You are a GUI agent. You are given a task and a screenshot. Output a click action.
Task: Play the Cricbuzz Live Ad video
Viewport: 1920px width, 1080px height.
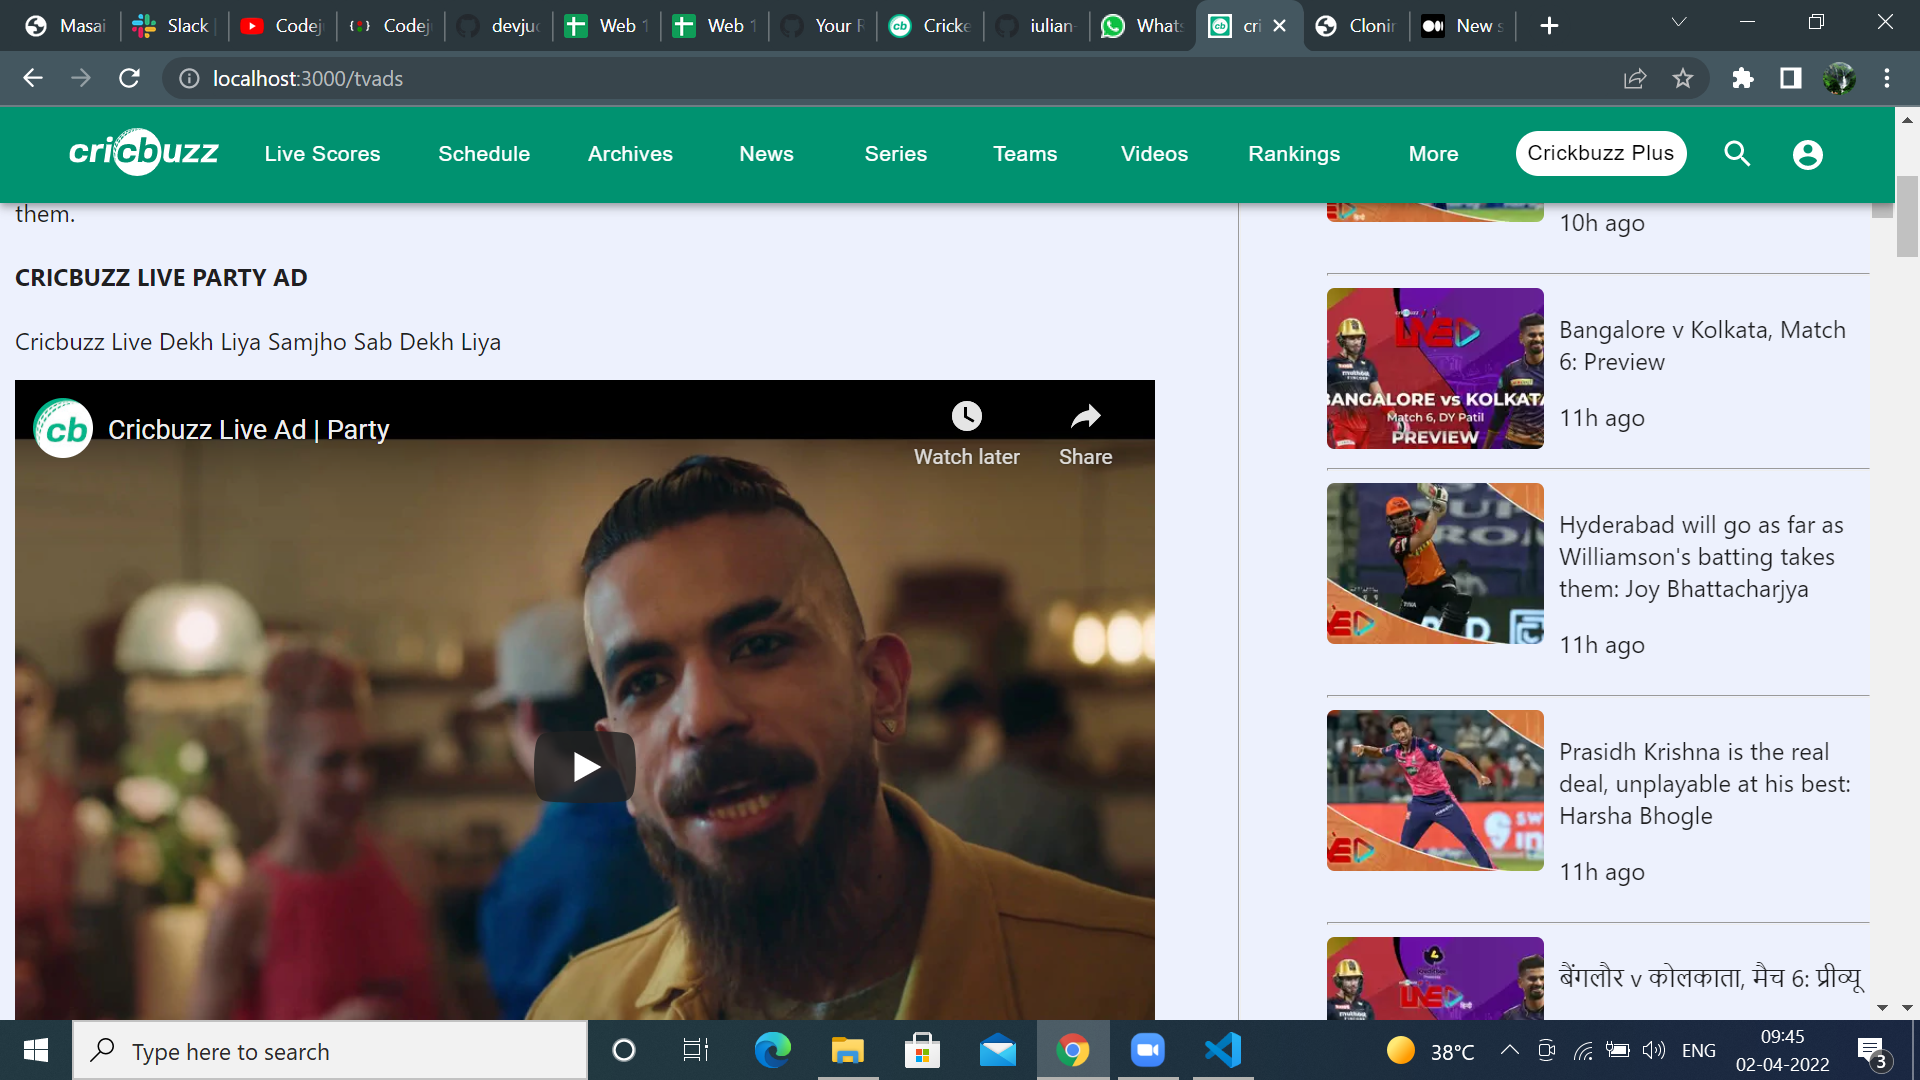click(x=585, y=767)
